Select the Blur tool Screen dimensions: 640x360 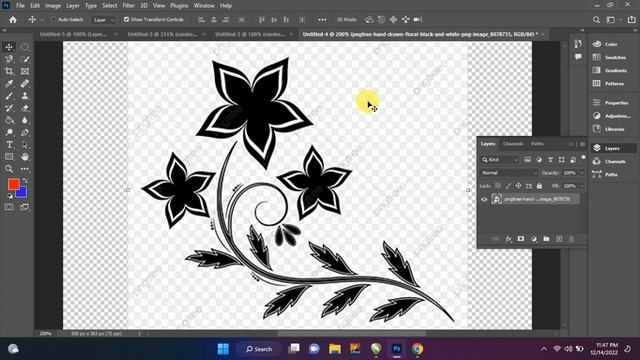pyautogui.click(x=24, y=120)
